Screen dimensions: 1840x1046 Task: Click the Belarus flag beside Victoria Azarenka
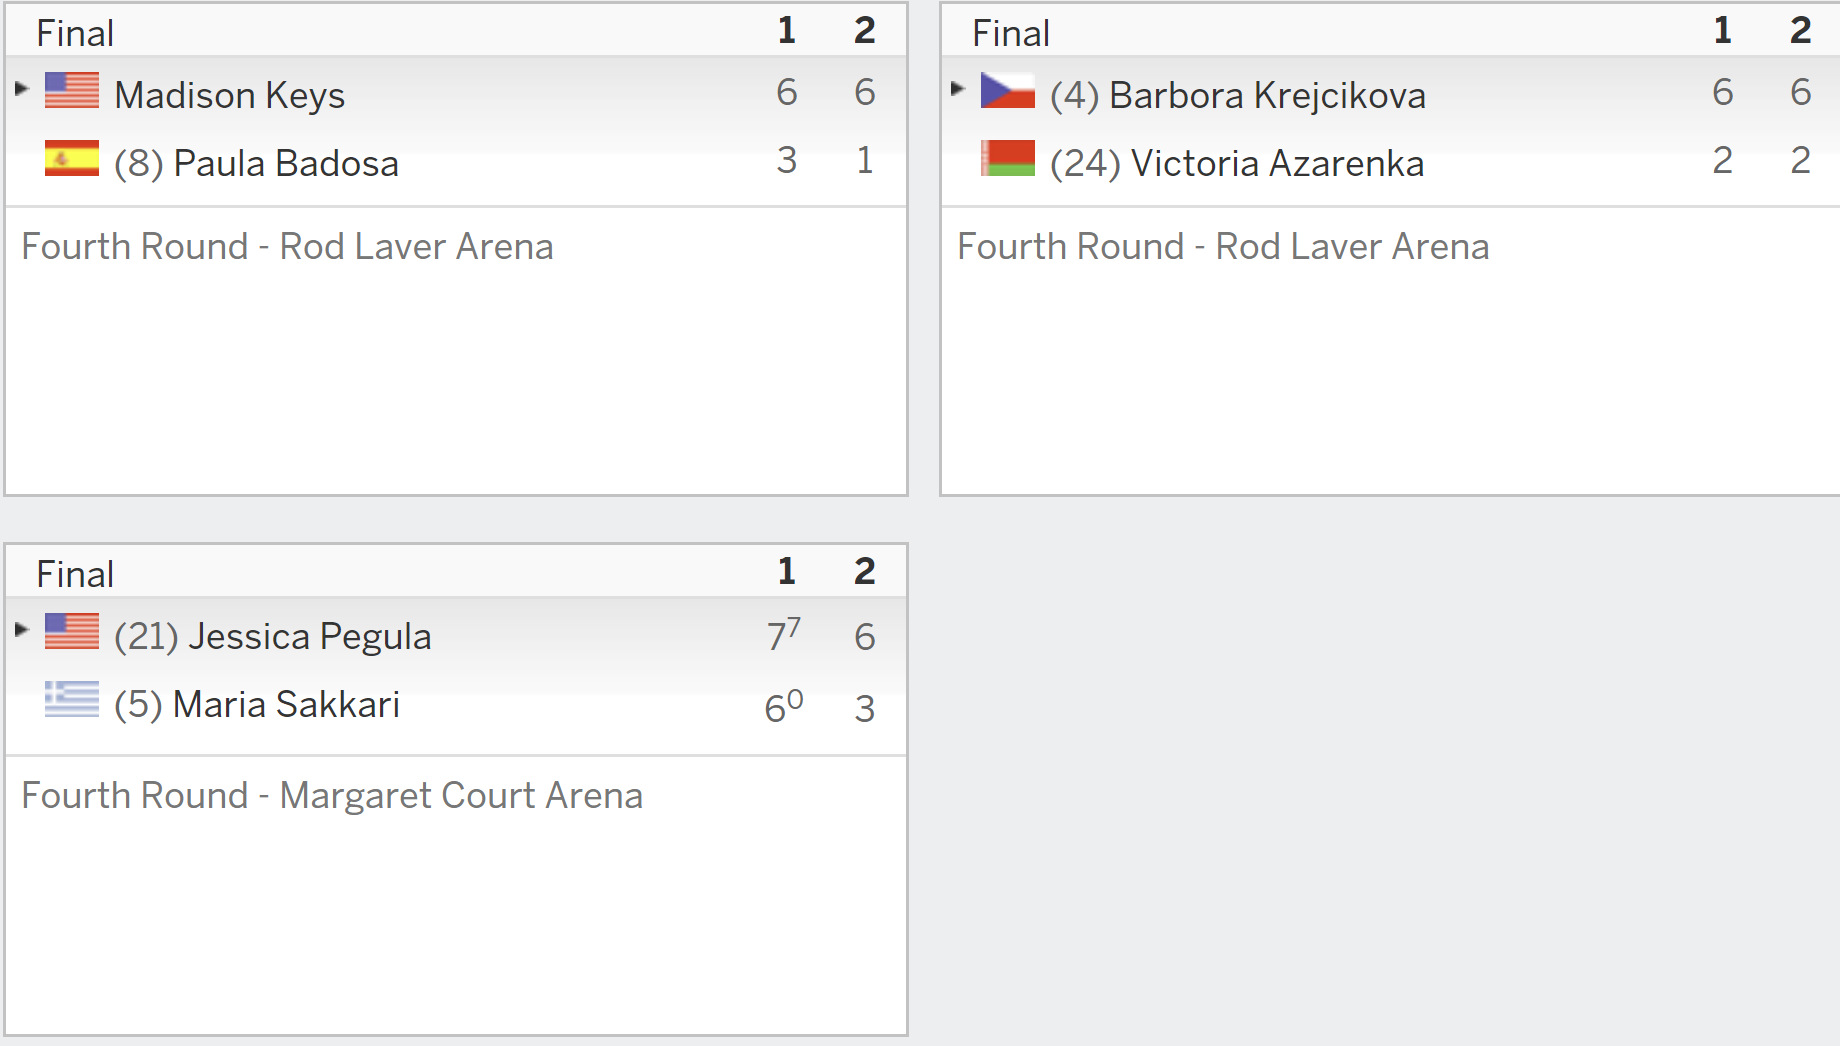point(1008,158)
